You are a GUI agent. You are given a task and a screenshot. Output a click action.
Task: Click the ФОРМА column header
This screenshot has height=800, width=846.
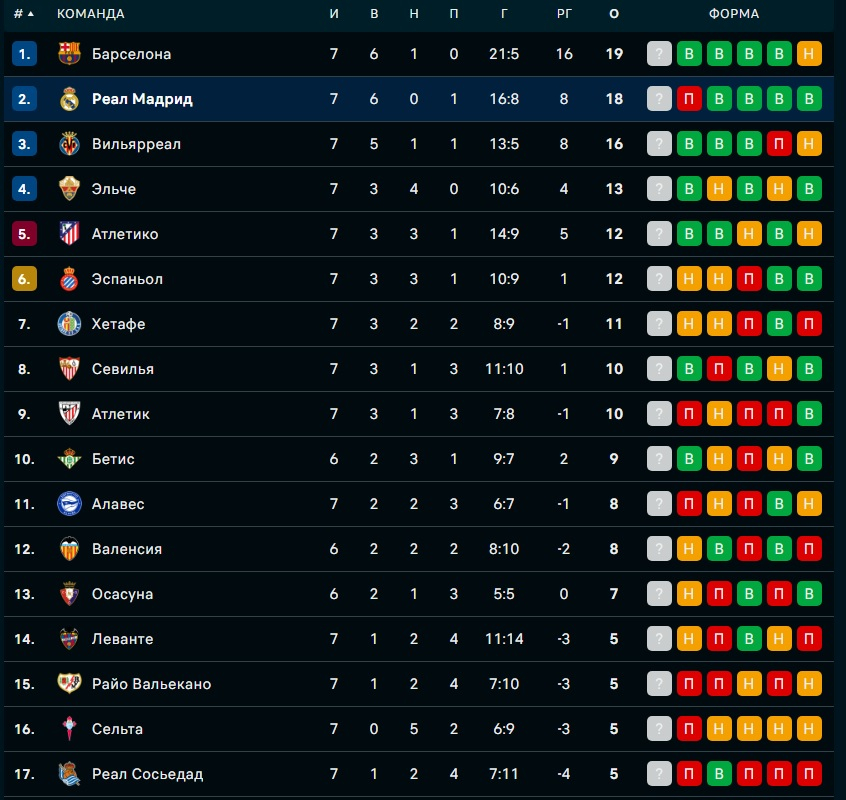coord(734,13)
